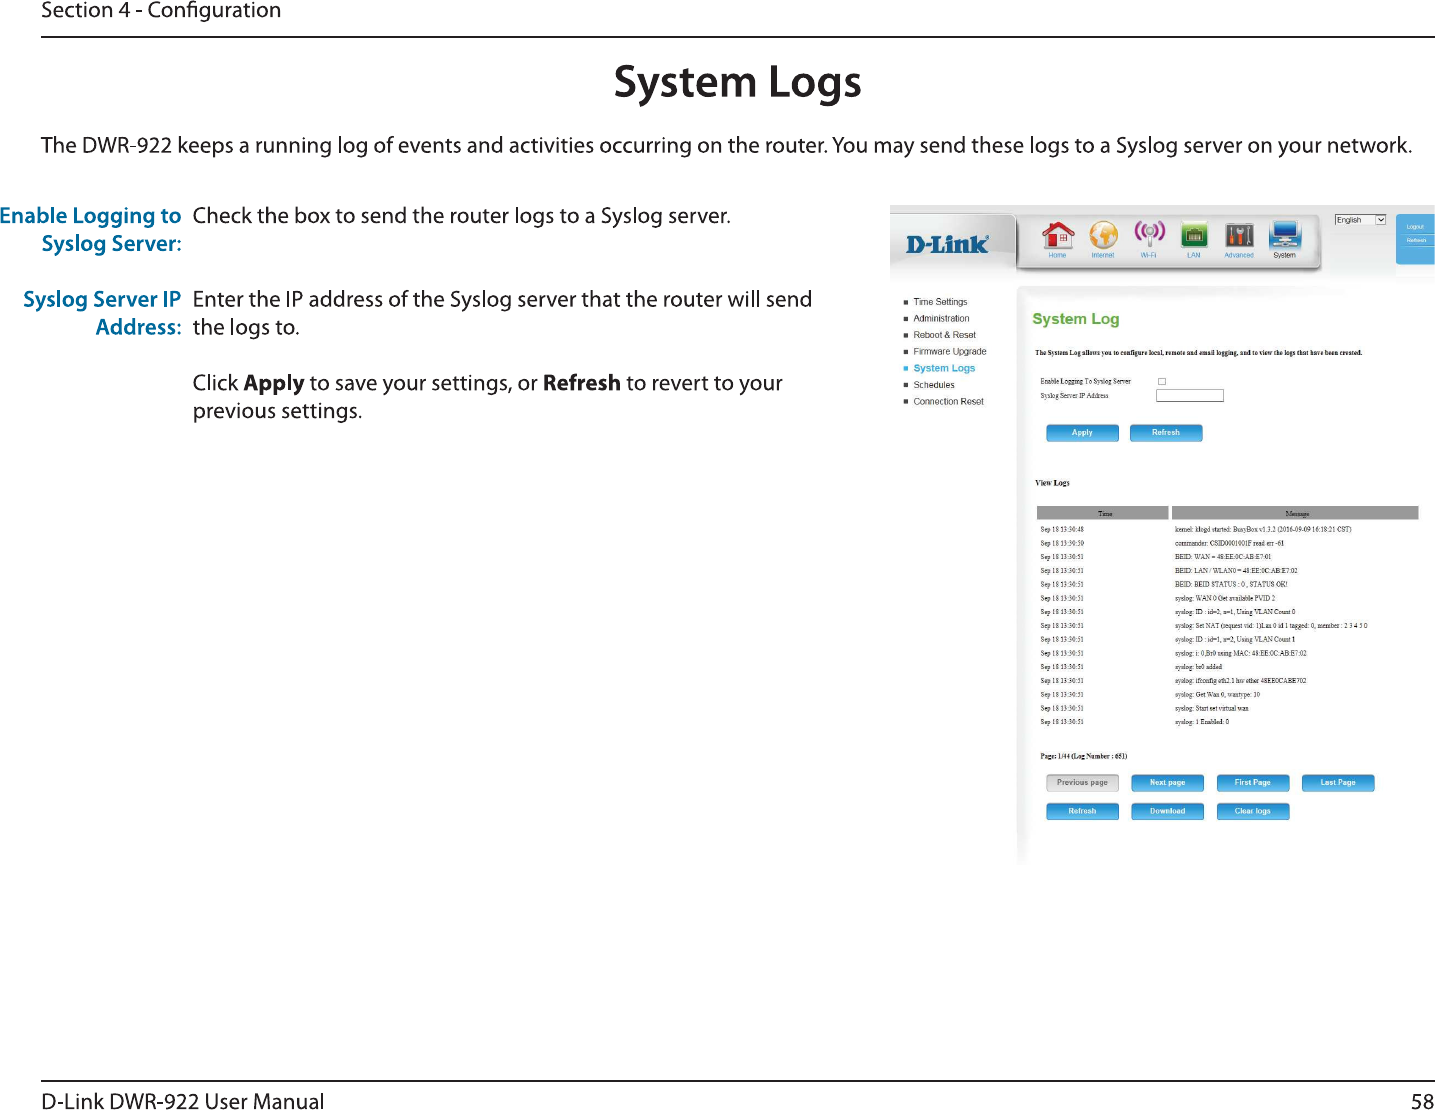1435x1110 pixels.
Task: Open Connection Reset sidebar item
Action: [x=948, y=402]
